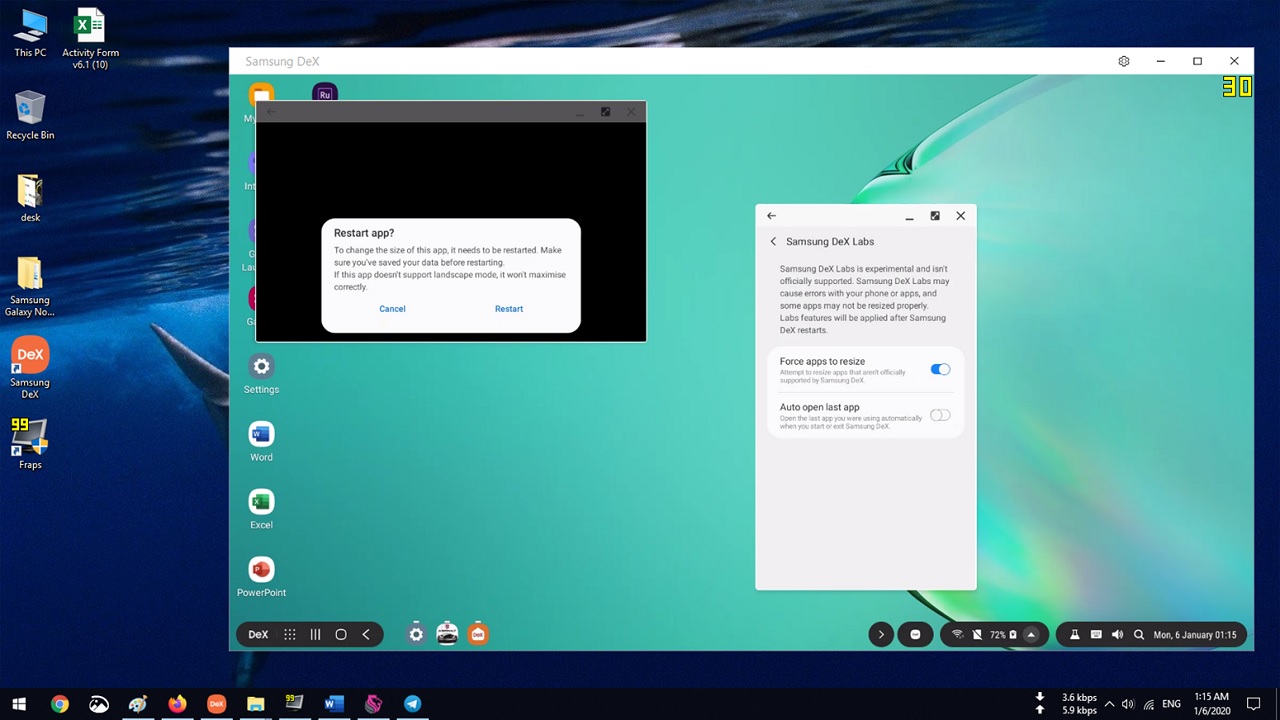Open the racing game app in DeX taskbar
Screen dimensions: 1280x720
(447, 634)
